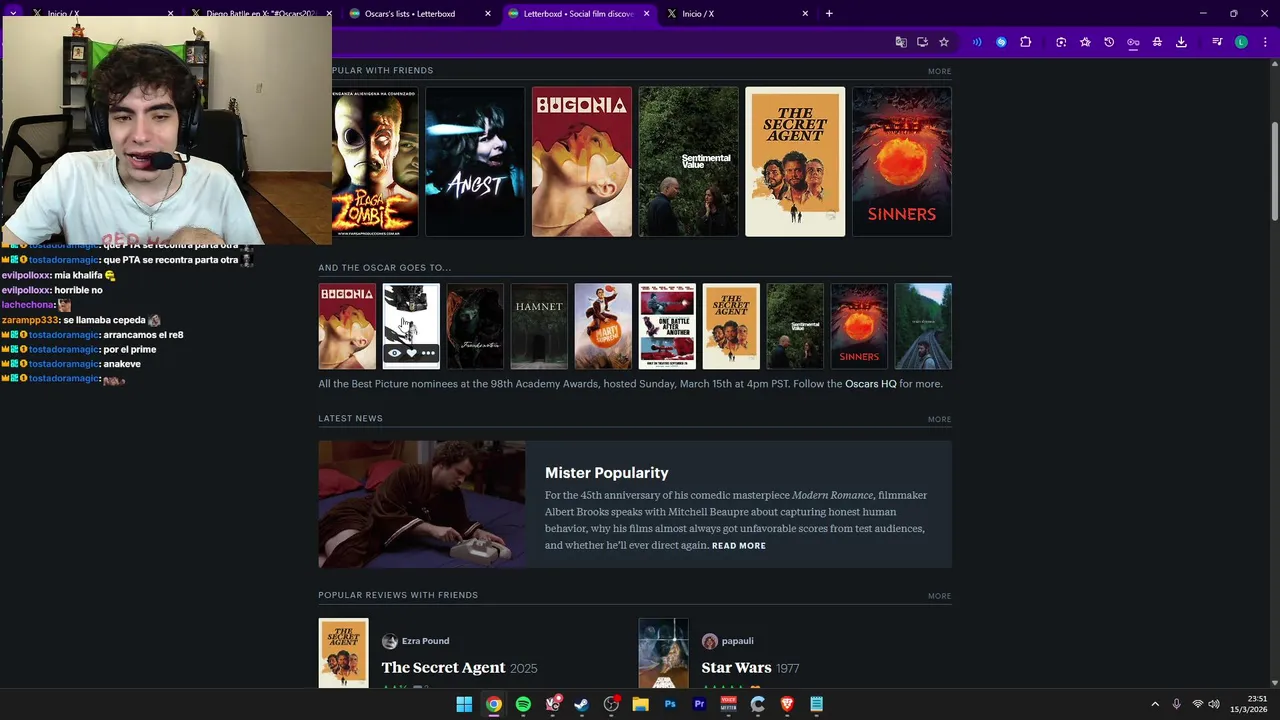Mark hovered Oscar film as watched with eye icon

tap(395, 353)
